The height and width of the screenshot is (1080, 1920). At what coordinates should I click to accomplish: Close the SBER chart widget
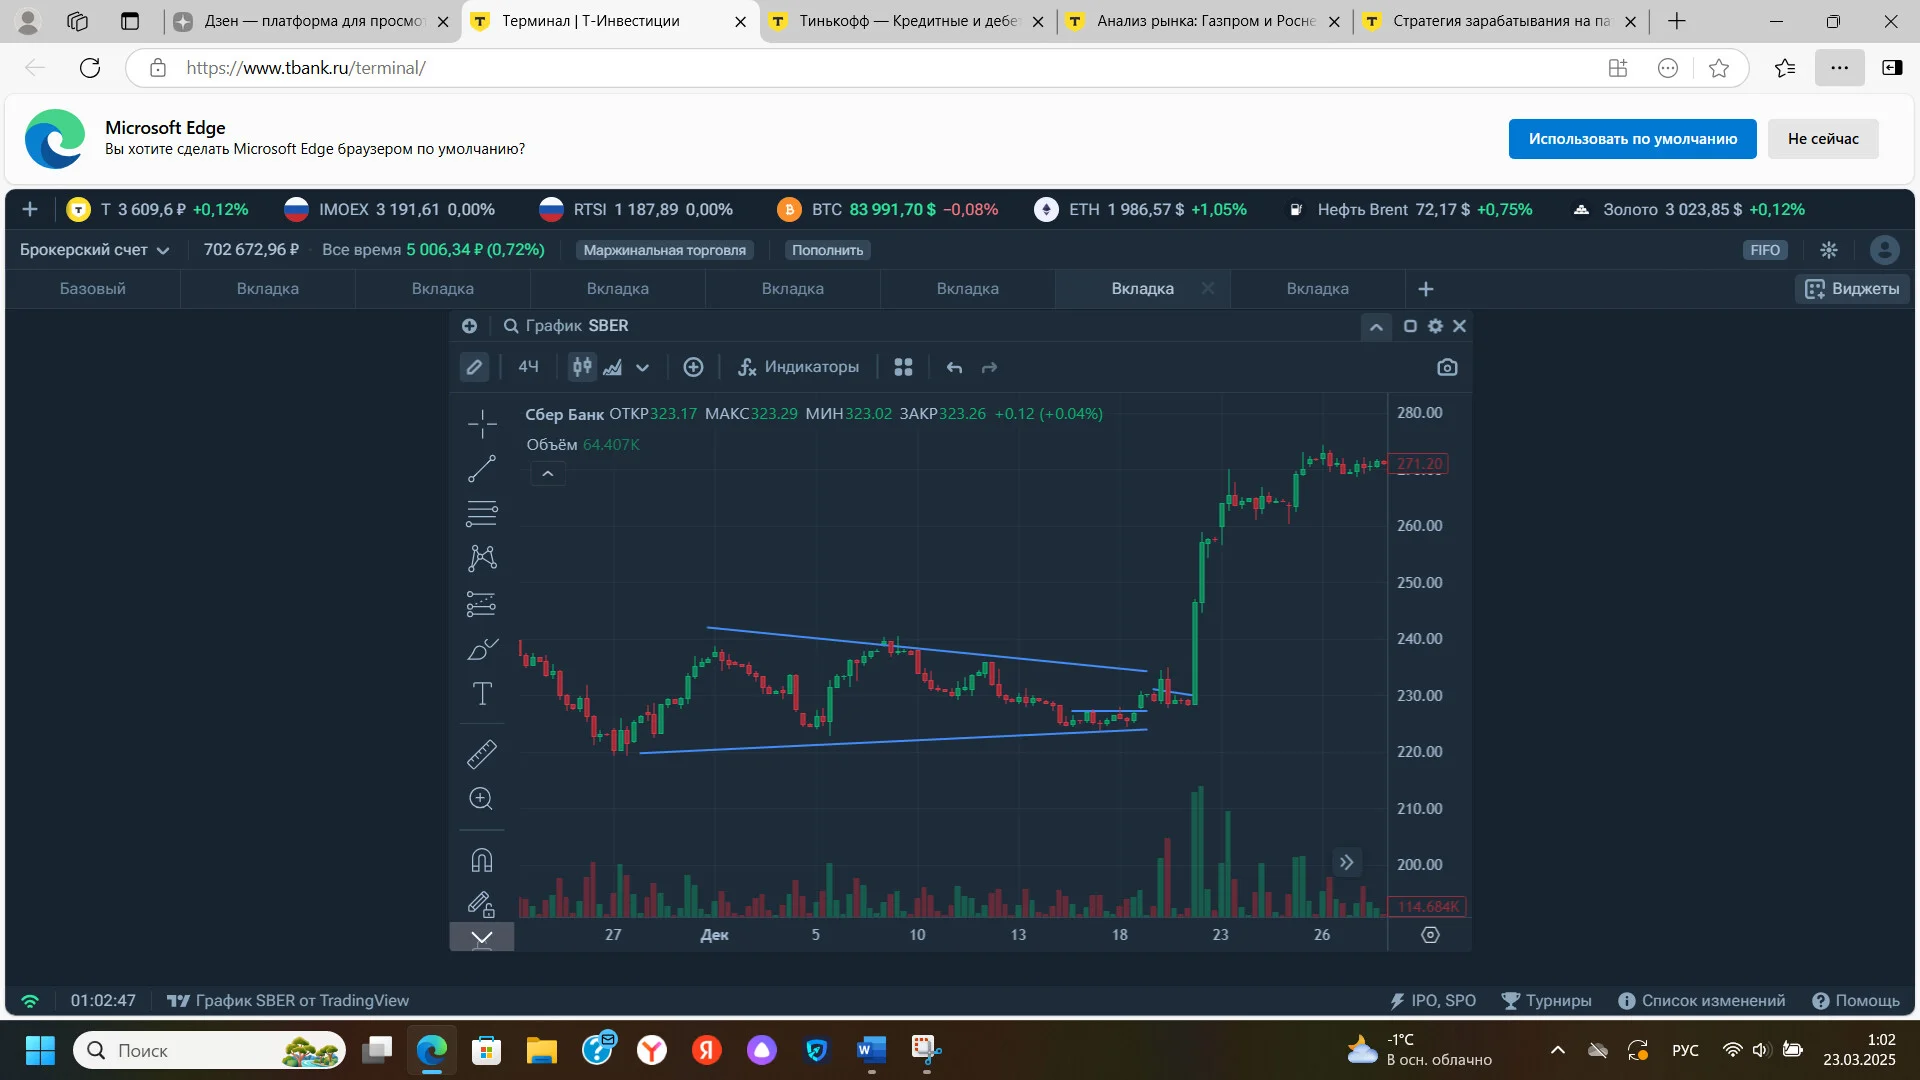coord(1460,326)
